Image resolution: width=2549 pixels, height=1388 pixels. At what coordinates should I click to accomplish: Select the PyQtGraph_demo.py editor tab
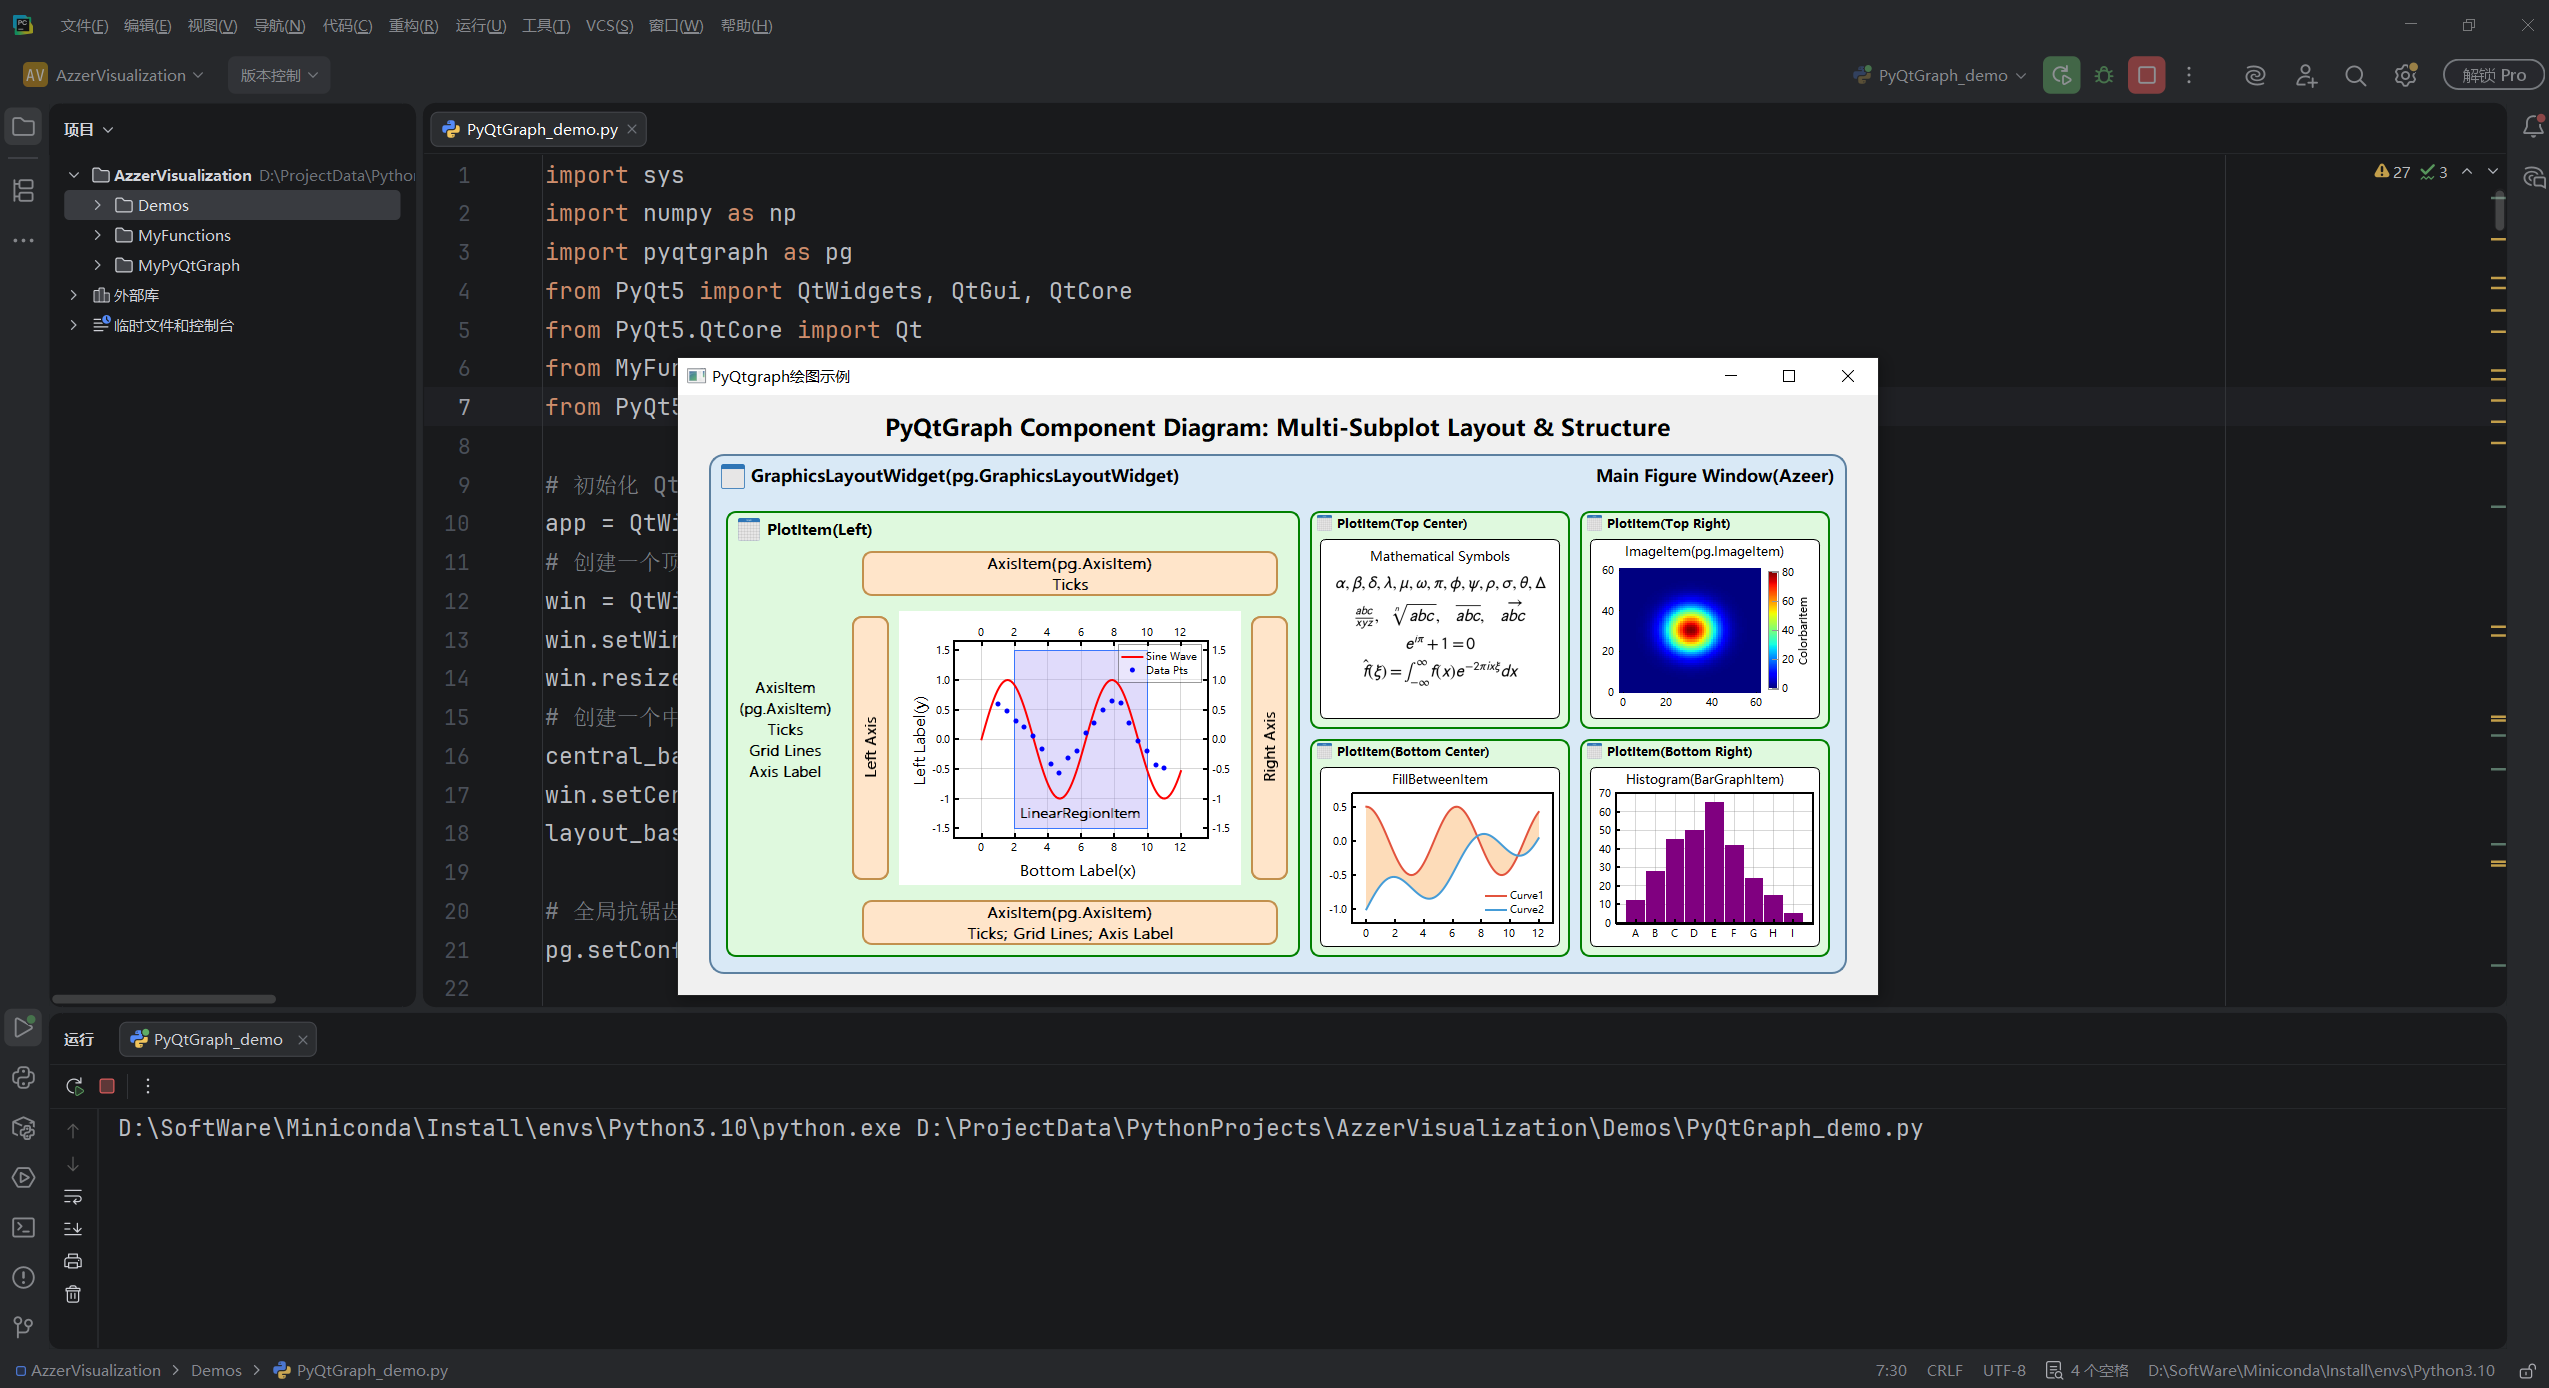coord(539,129)
